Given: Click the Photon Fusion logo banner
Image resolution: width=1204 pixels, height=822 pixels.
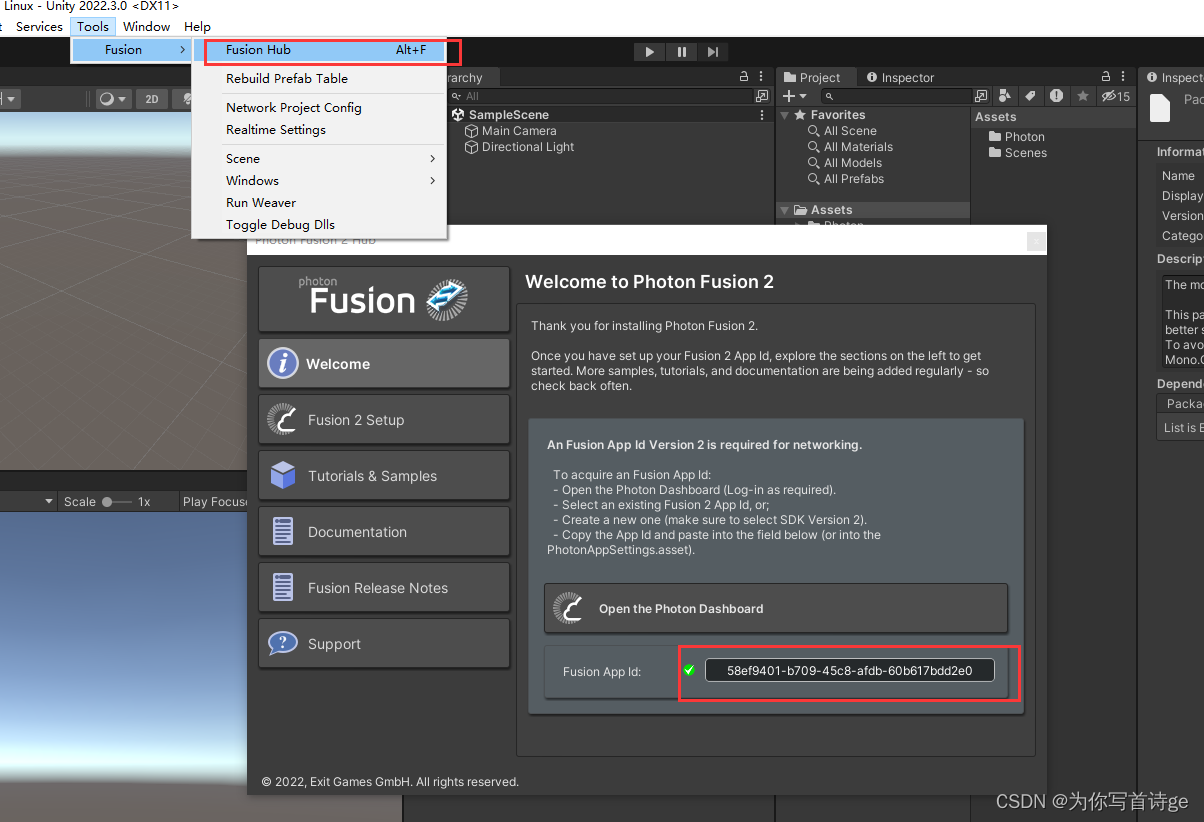Looking at the screenshot, I should click(x=384, y=299).
